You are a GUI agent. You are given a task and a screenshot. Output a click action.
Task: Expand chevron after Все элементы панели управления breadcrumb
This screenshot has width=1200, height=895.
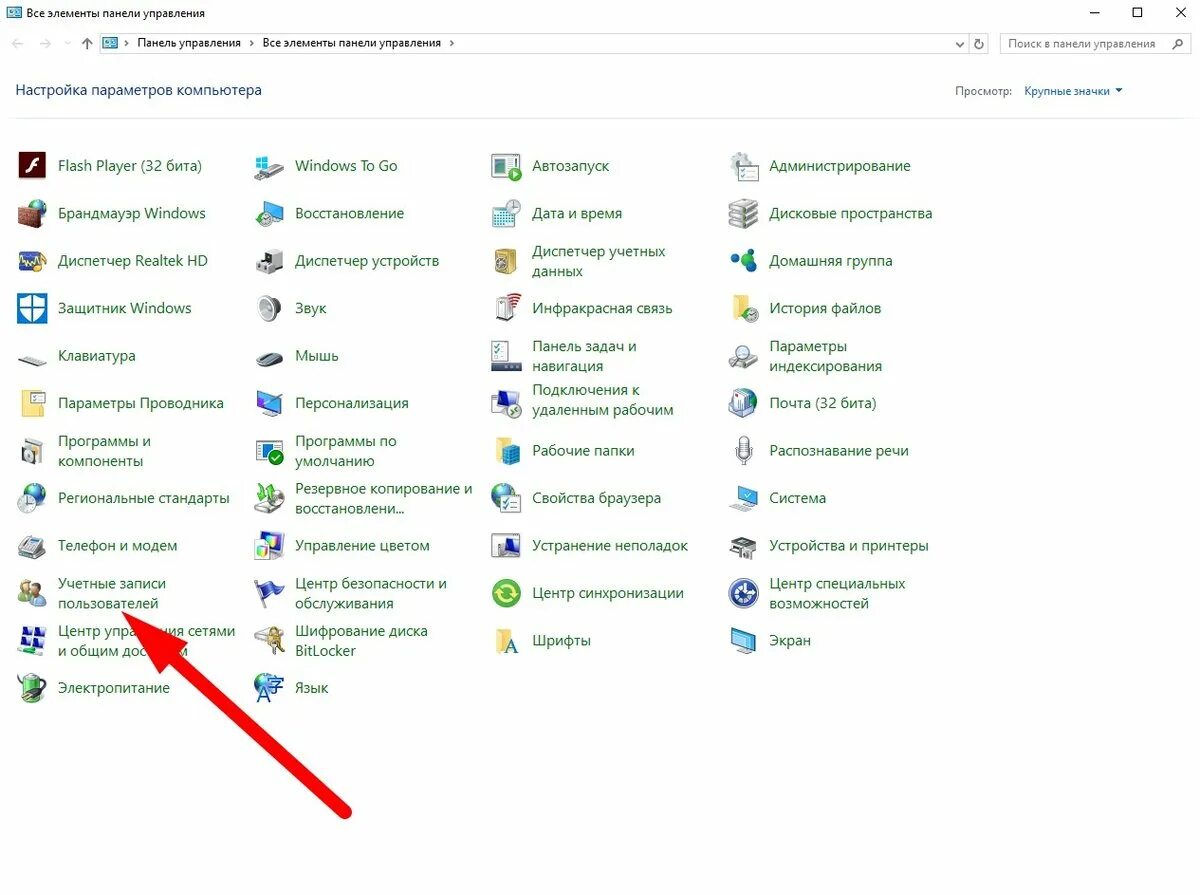451,44
